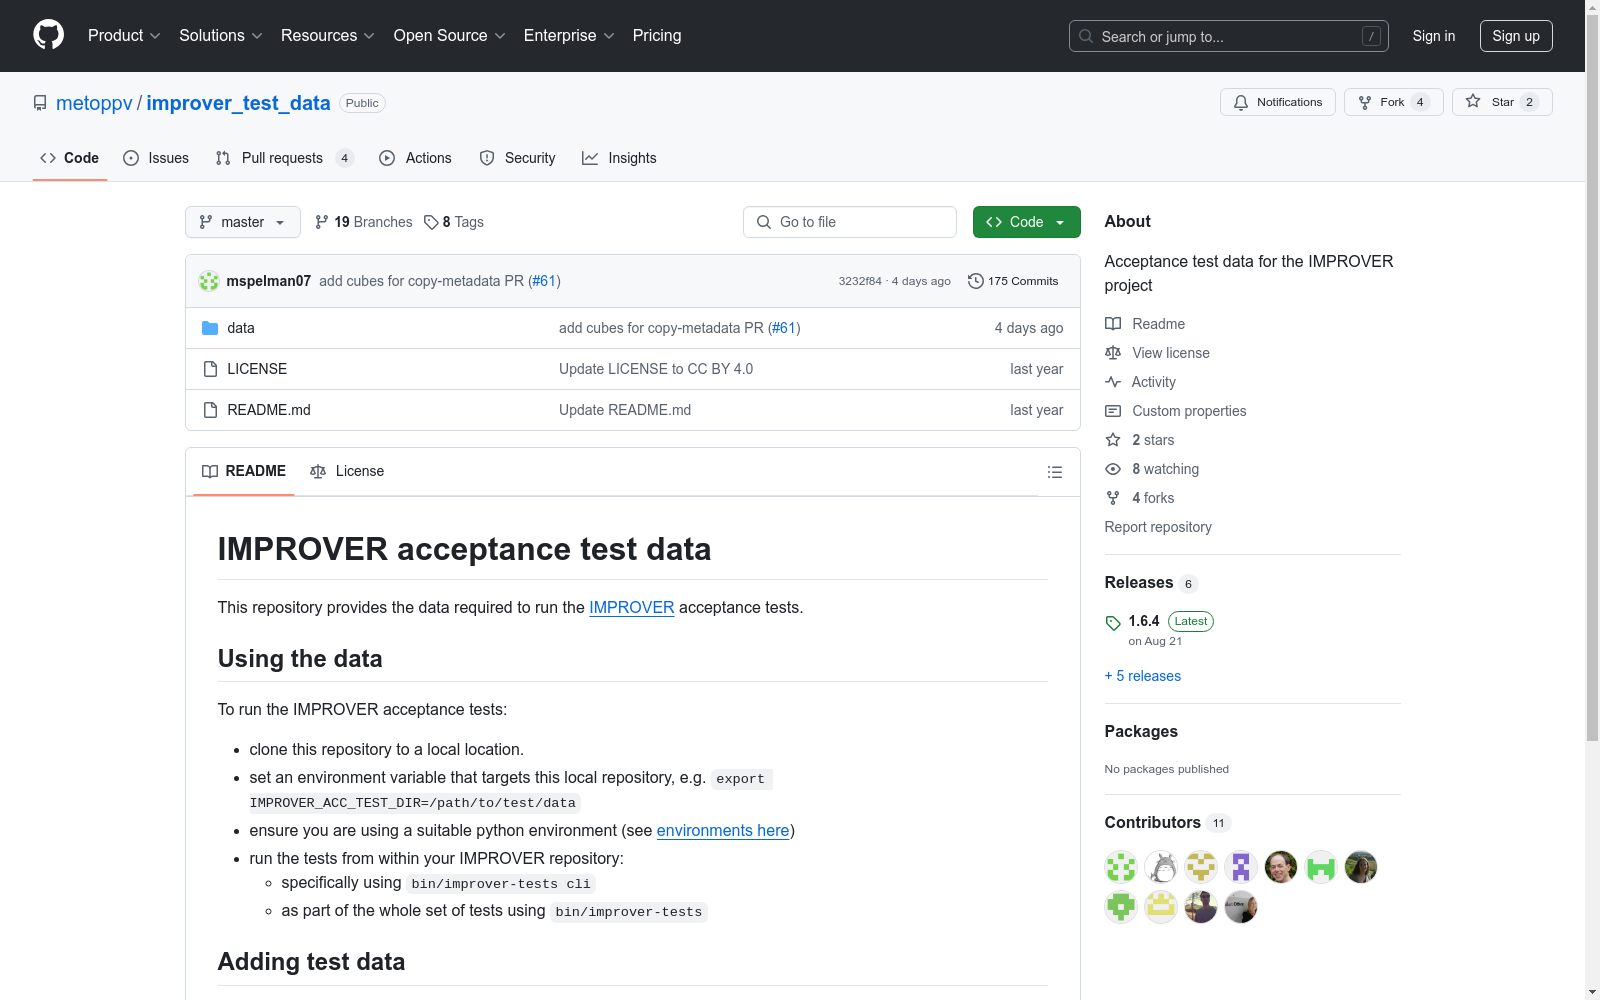Expand the Enterprise menu

(569, 36)
